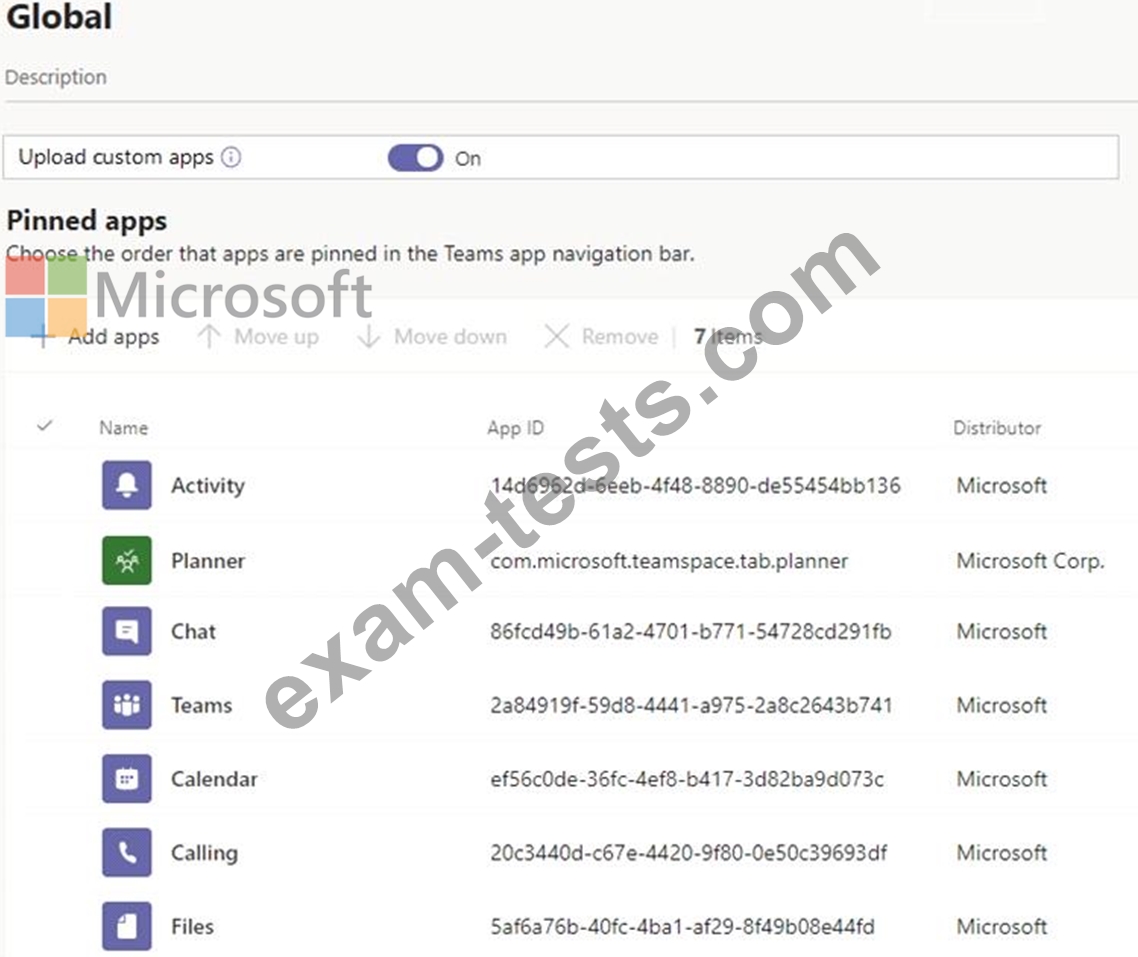Click Microsoft distributor in the Activity row
The height and width of the screenshot is (957, 1138).
(x=1002, y=485)
